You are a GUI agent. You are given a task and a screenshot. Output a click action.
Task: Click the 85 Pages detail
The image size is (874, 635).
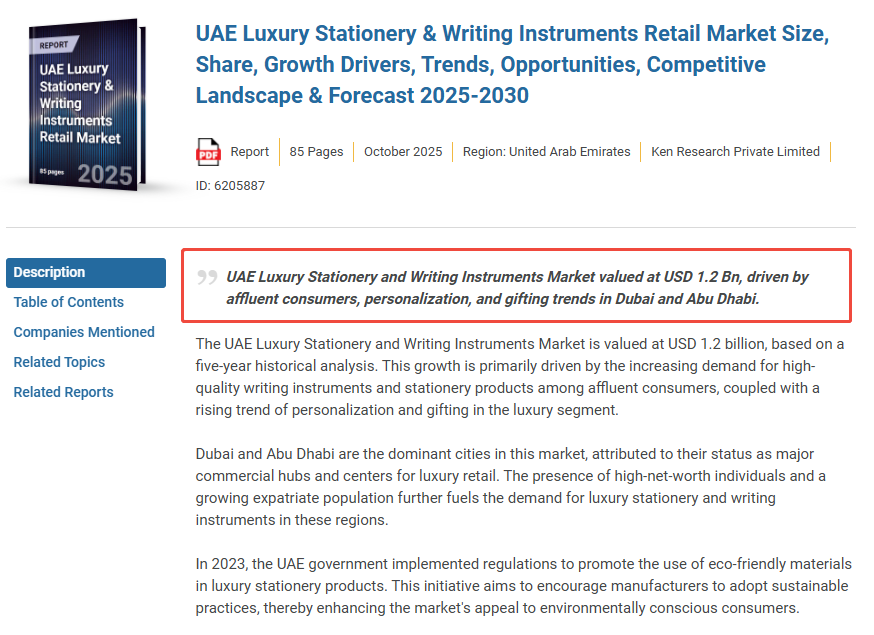tap(316, 152)
